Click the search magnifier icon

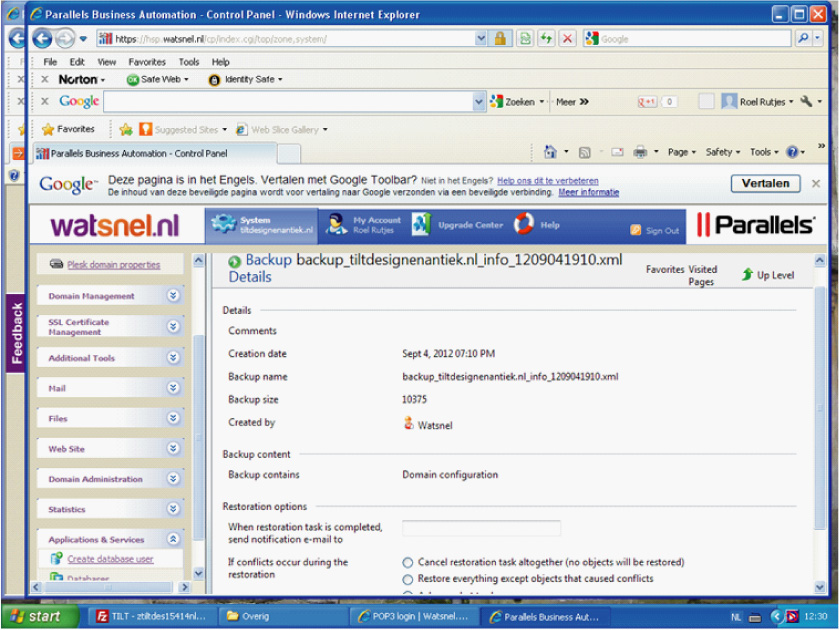pos(802,39)
